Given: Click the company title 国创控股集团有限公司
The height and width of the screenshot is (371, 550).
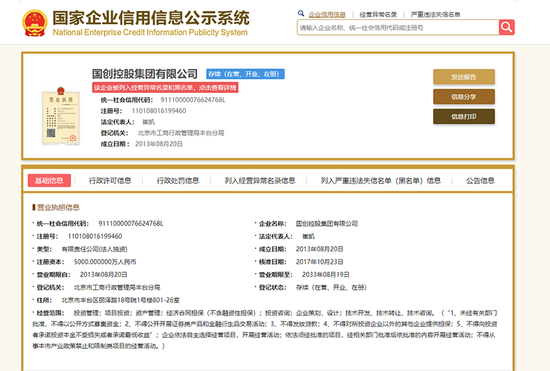Looking at the screenshot, I should pos(145,74).
